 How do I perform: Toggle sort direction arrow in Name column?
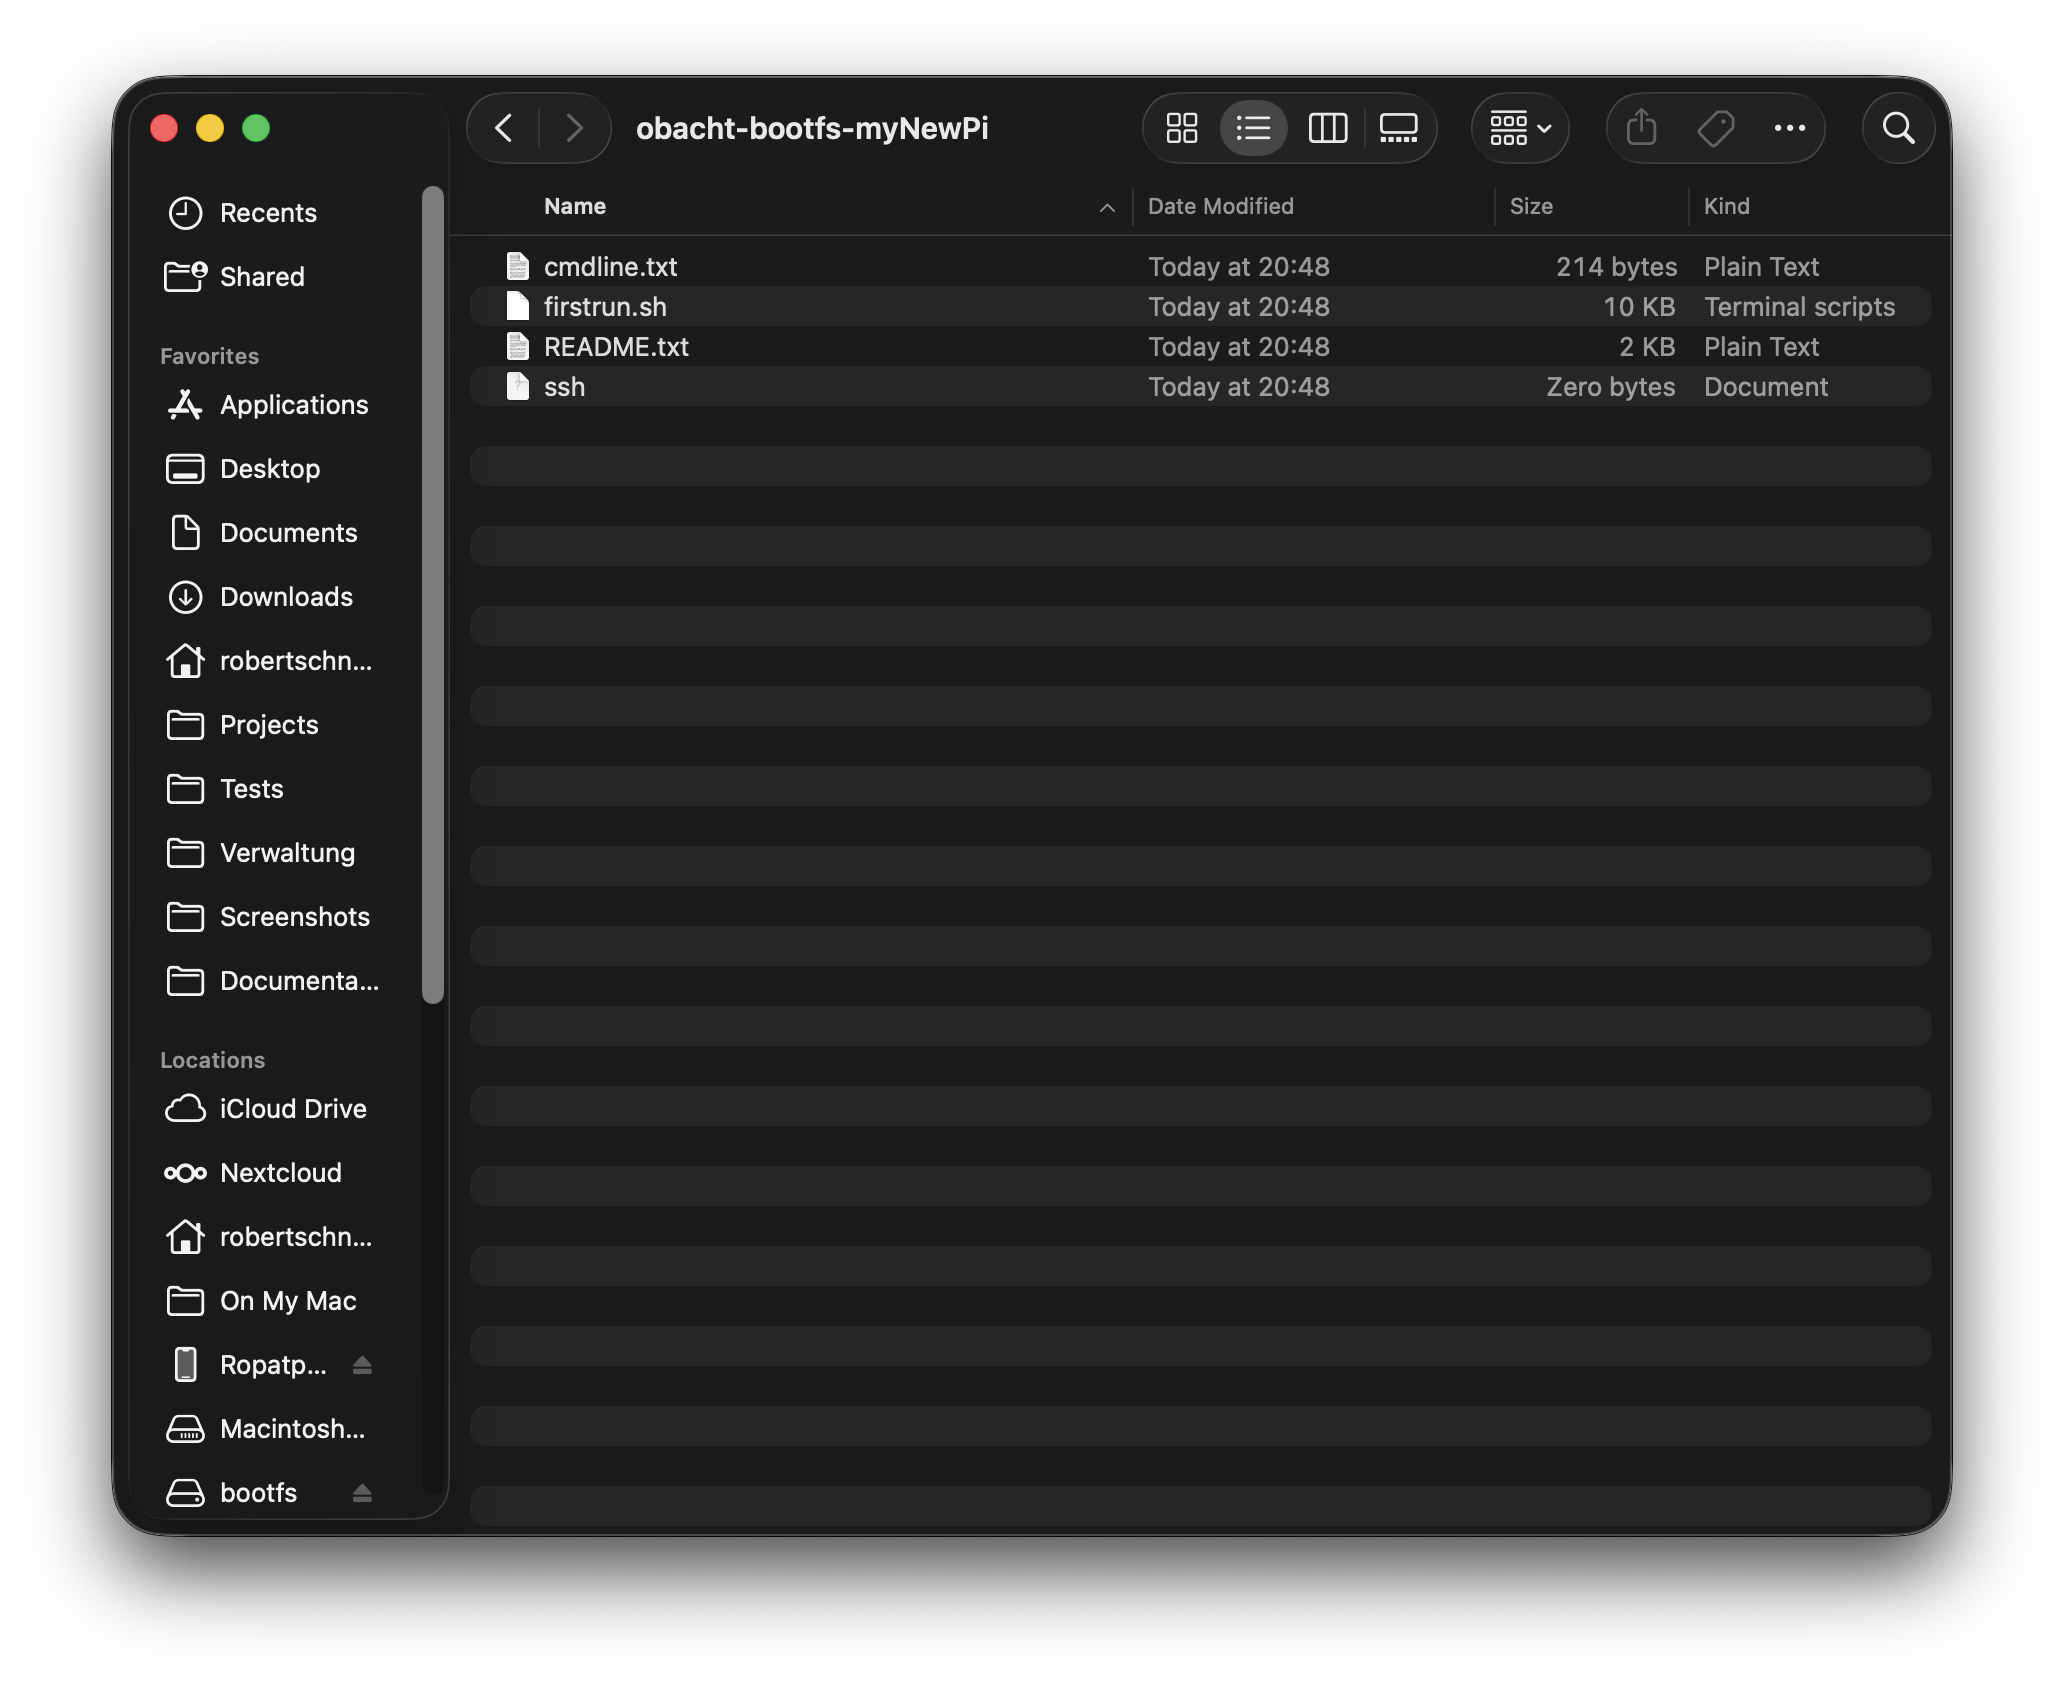1107,207
